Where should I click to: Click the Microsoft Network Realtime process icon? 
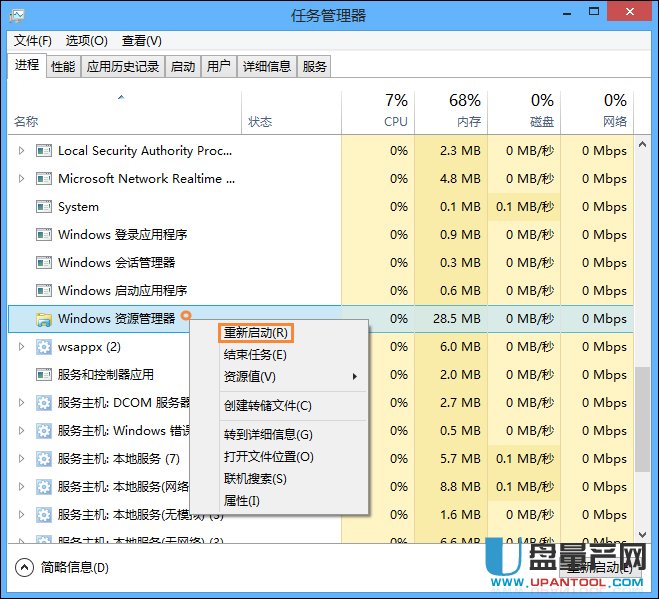pyautogui.click(x=44, y=179)
